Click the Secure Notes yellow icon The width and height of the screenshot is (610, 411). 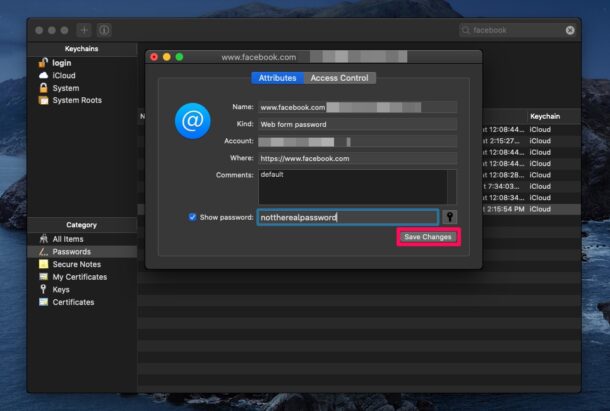point(44,264)
